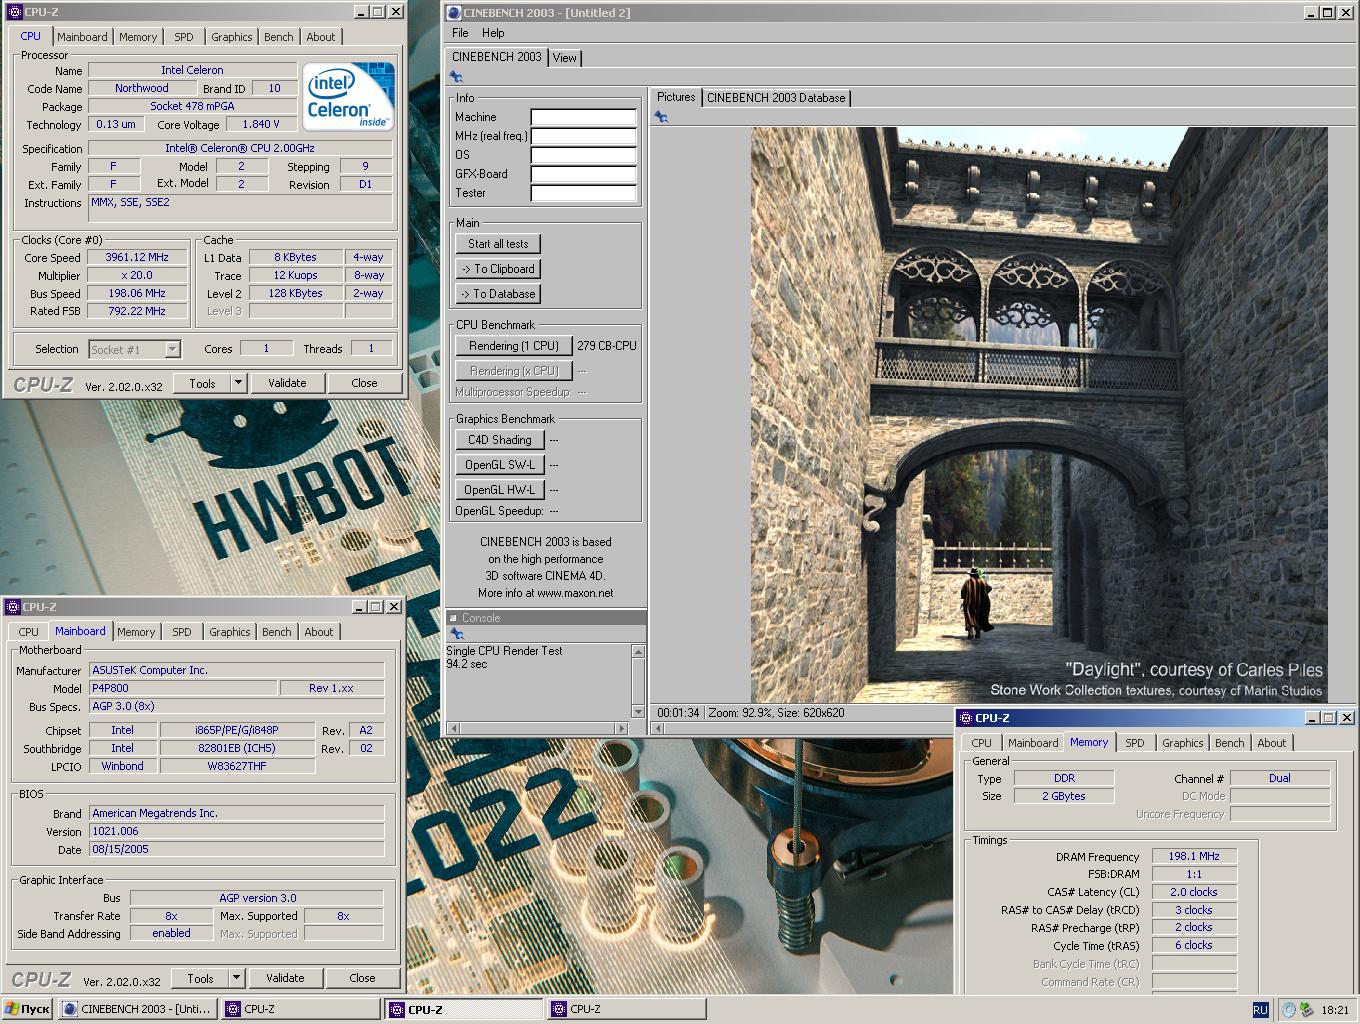Open the File menu in CINEBENCH

[x=460, y=33]
